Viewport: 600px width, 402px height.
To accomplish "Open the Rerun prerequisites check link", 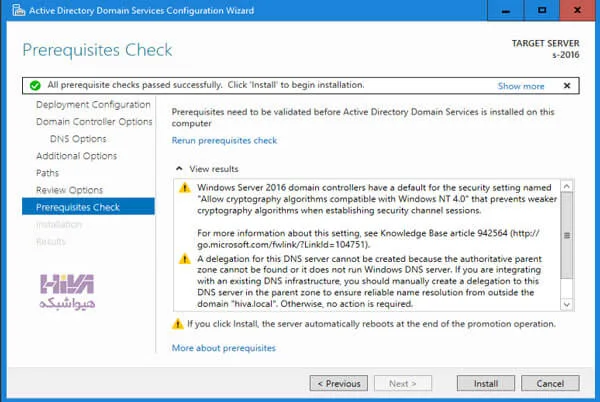I will point(224,140).
